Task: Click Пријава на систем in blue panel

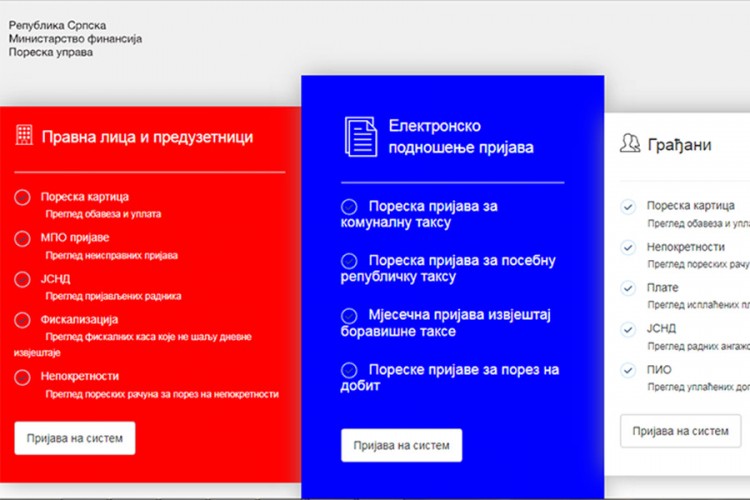Action: [x=401, y=445]
